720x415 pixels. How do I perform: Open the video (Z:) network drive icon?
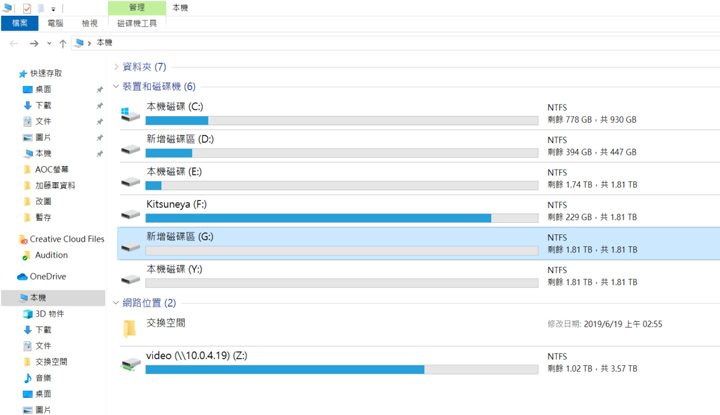click(x=130, y=362)
